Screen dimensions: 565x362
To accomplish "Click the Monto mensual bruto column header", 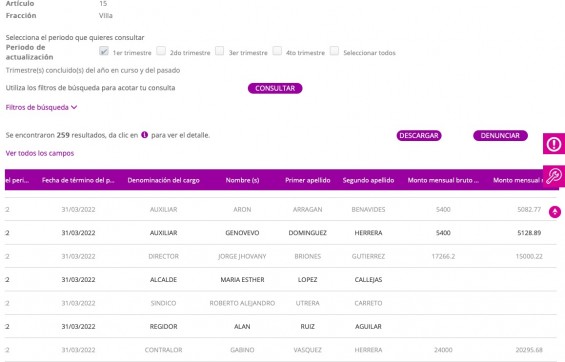I will [443, 180].
